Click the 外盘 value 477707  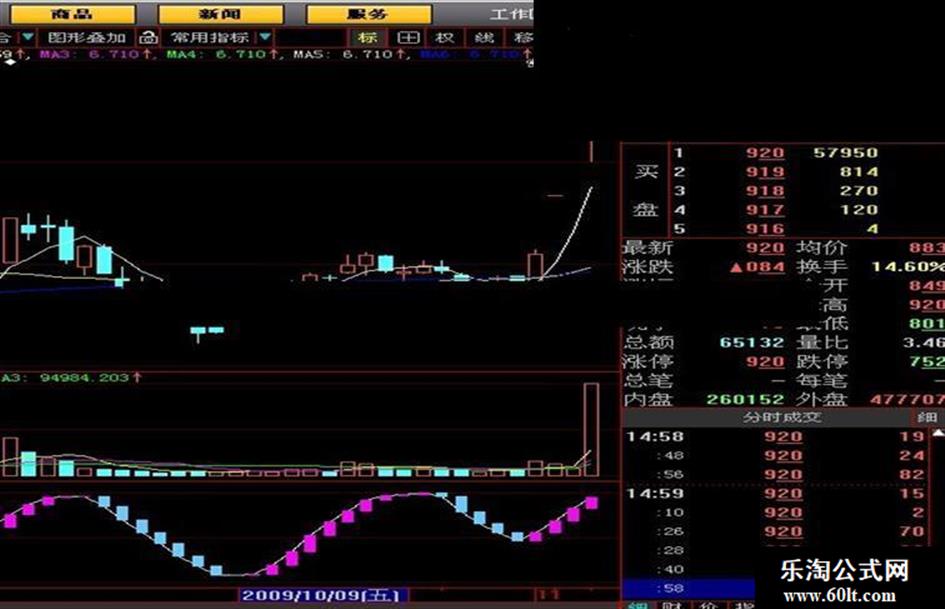[907, 399]
